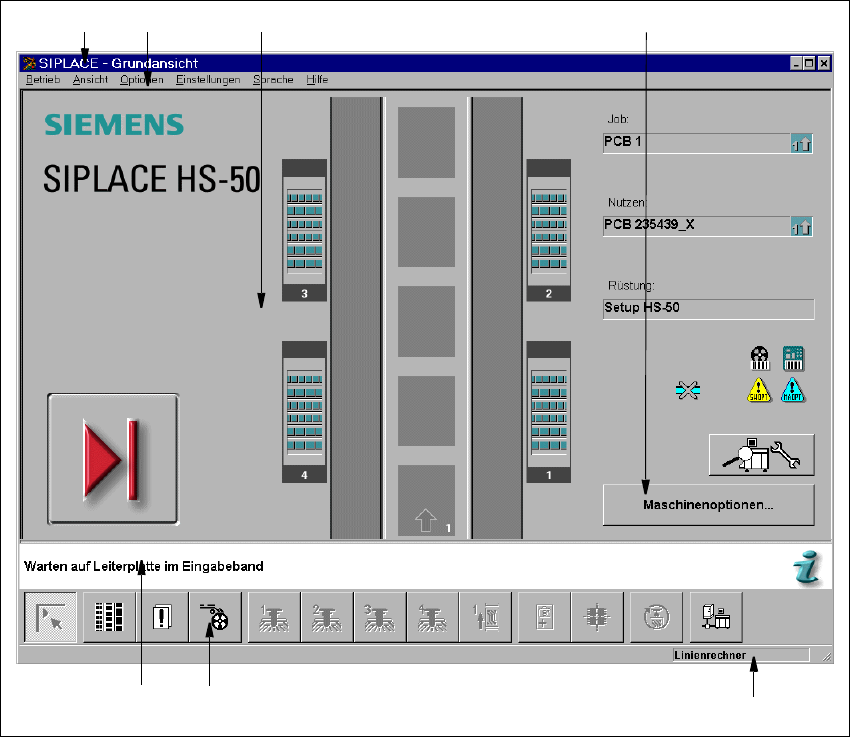Click the yellow SHOPT warning triangle
The width and height of the screenshot is (850, 737).
759,390
